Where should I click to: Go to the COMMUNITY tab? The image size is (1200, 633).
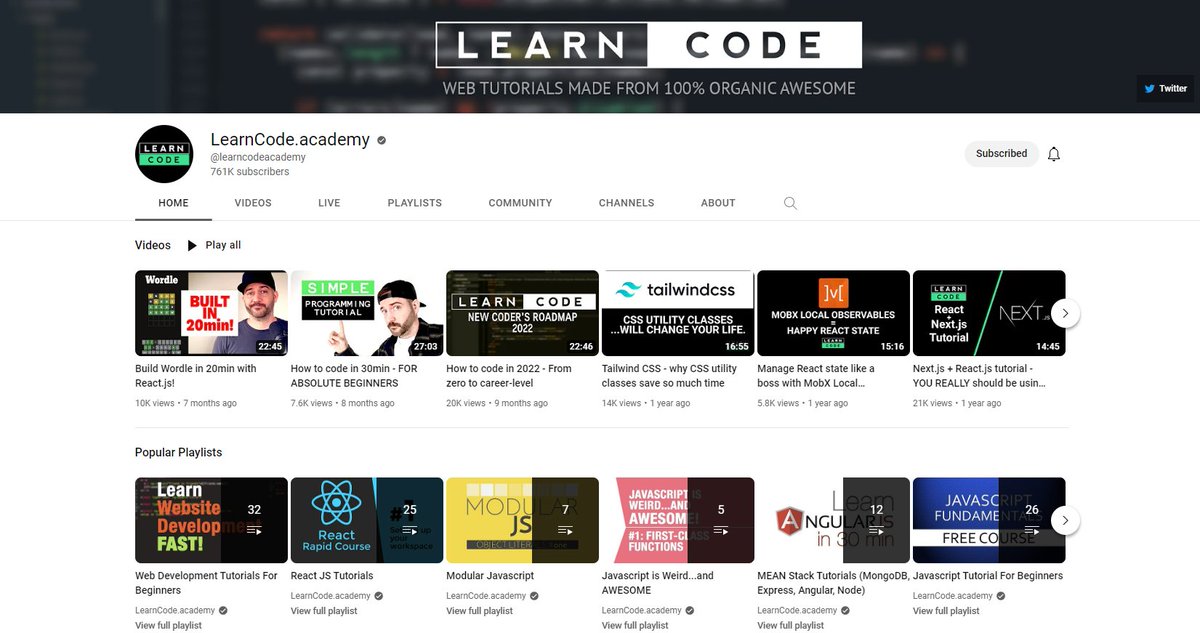click(x=520, y=203)
